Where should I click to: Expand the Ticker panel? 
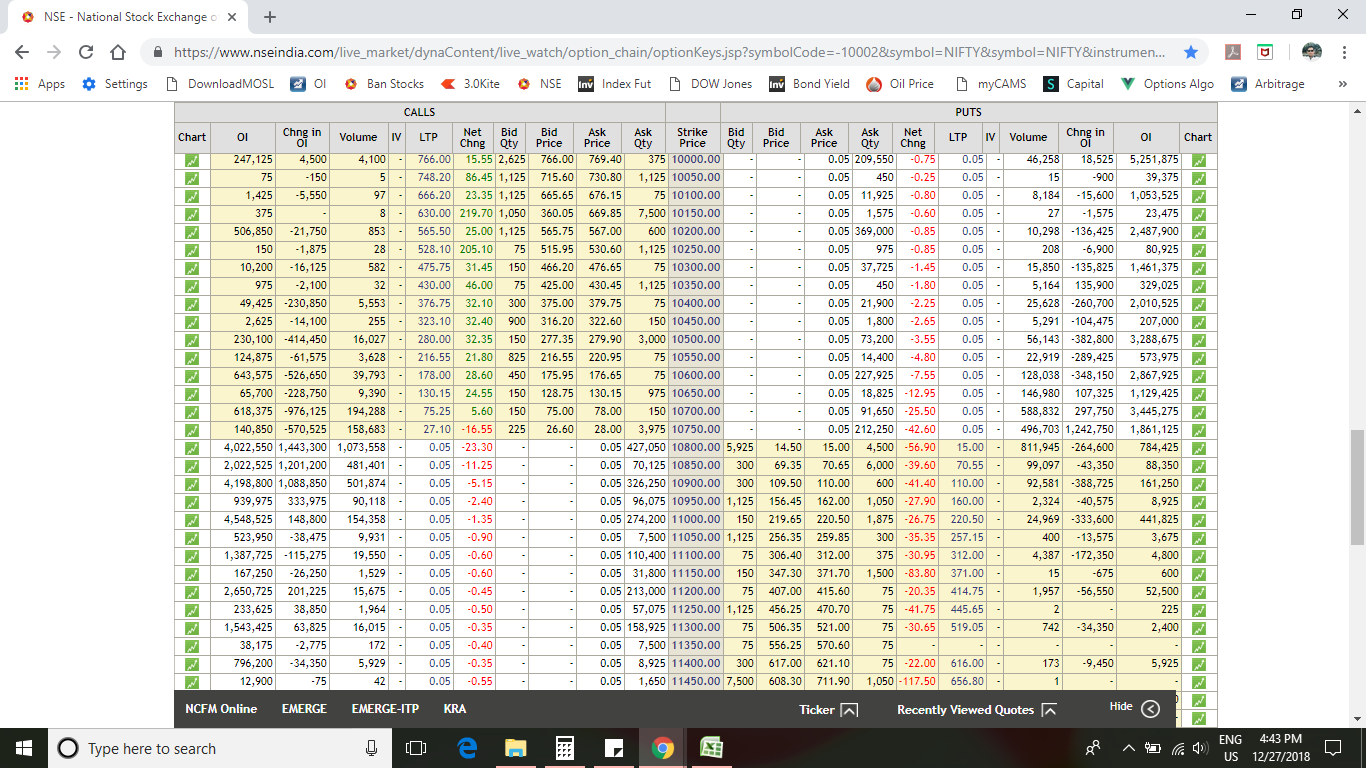(829, 710)
